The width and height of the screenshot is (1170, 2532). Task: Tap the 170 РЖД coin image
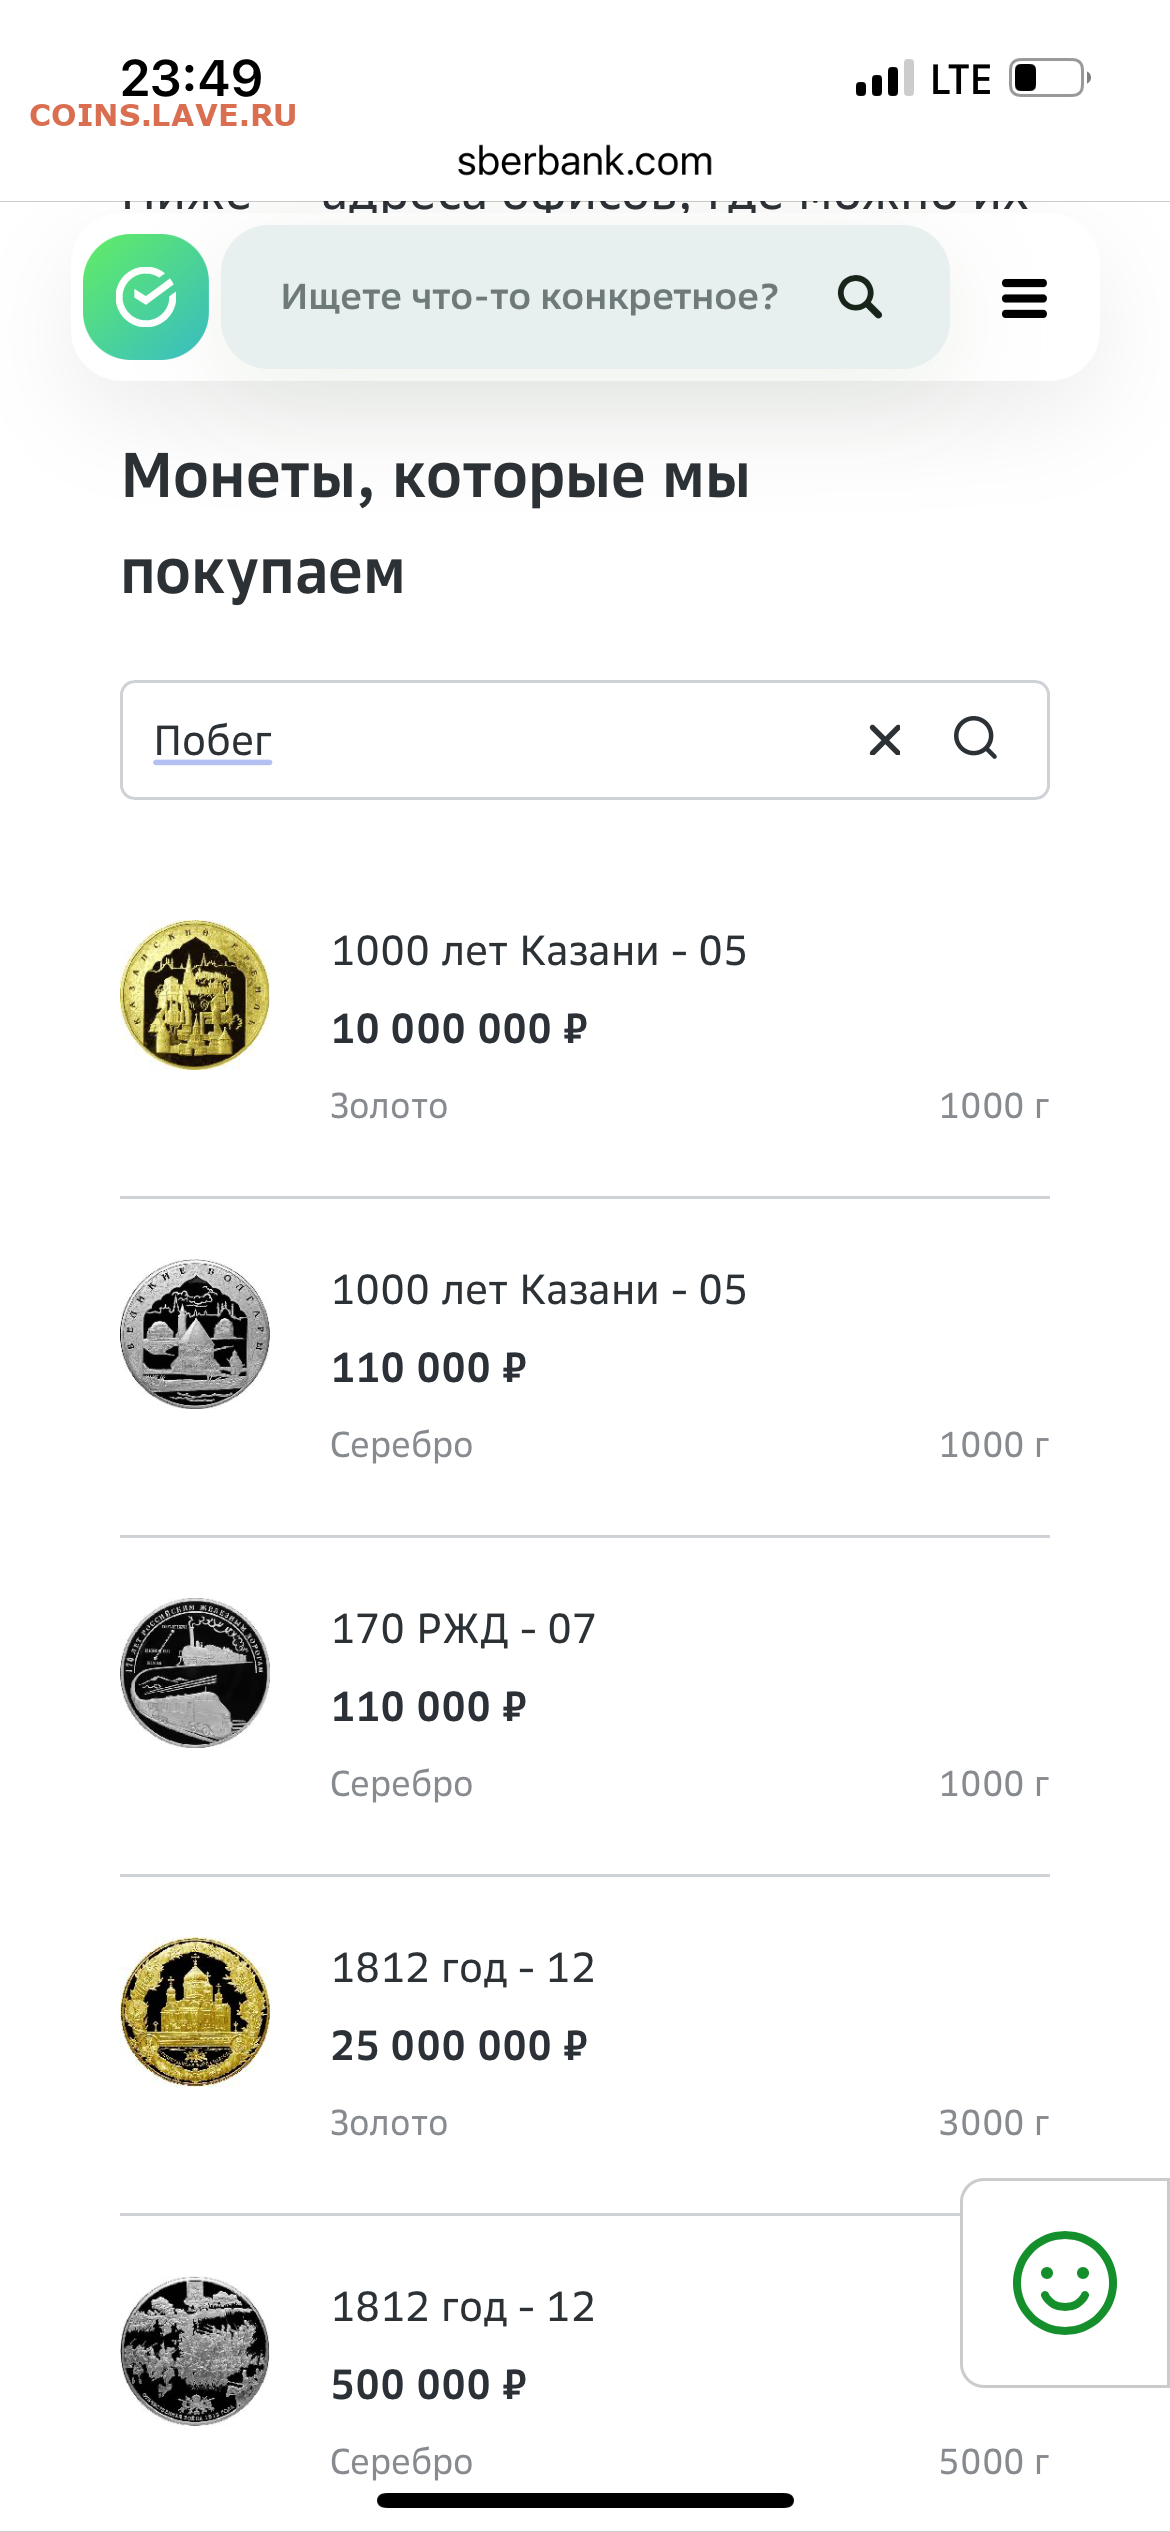[x=195, y=1673]
